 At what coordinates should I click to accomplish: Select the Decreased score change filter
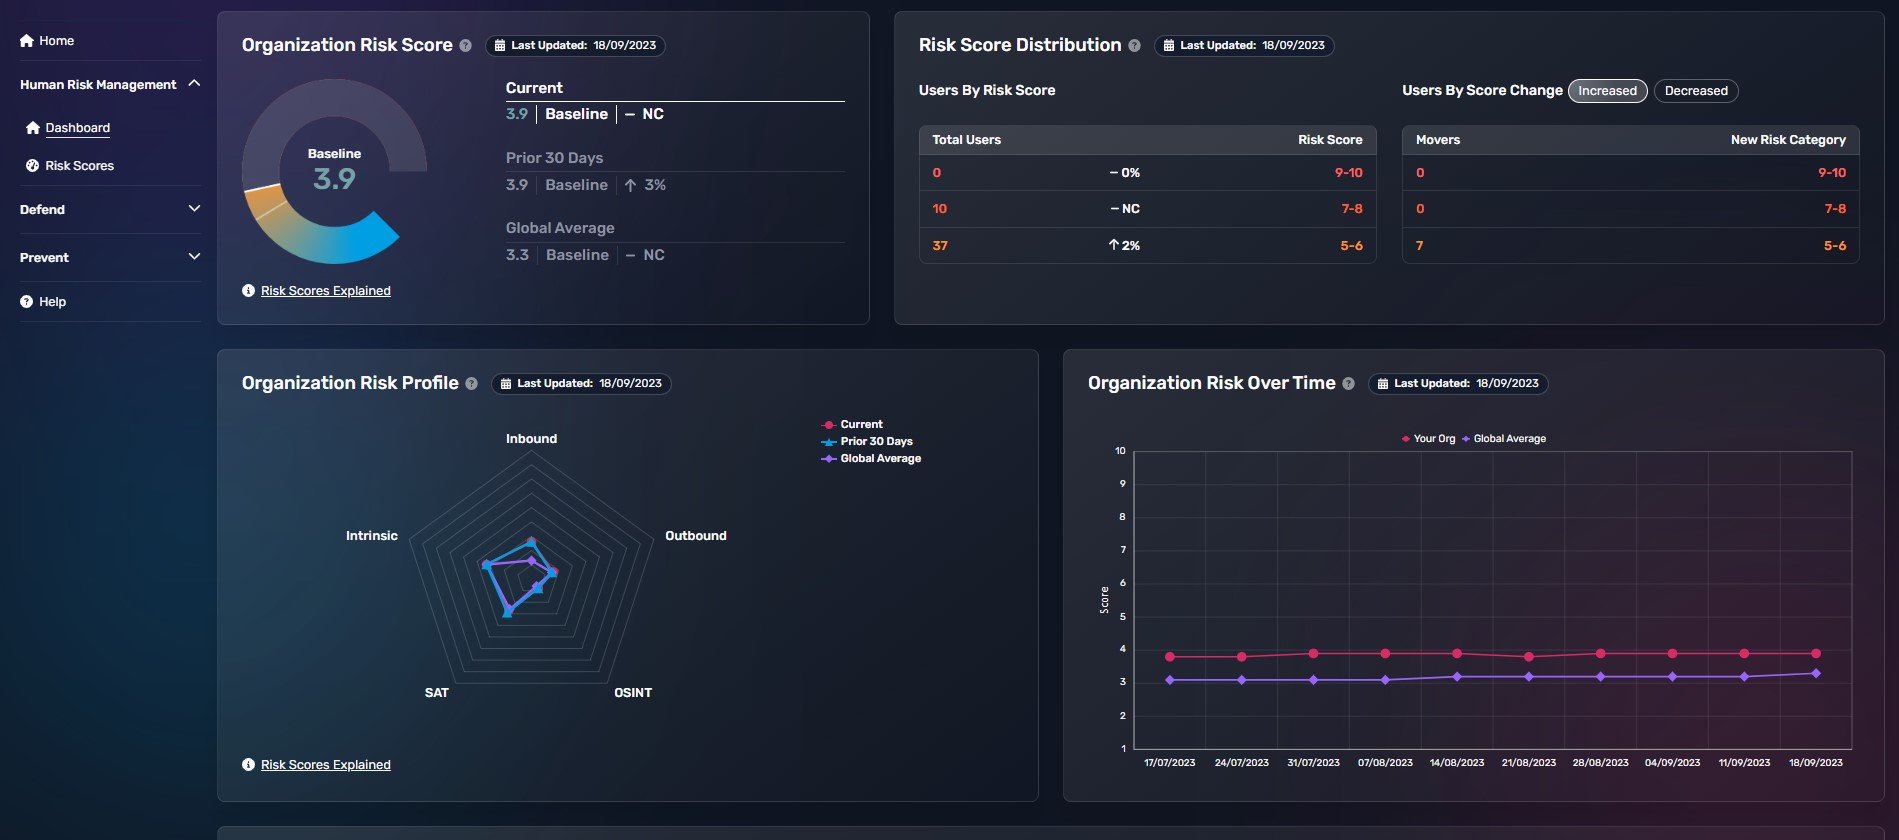(x=1696, y=91)
